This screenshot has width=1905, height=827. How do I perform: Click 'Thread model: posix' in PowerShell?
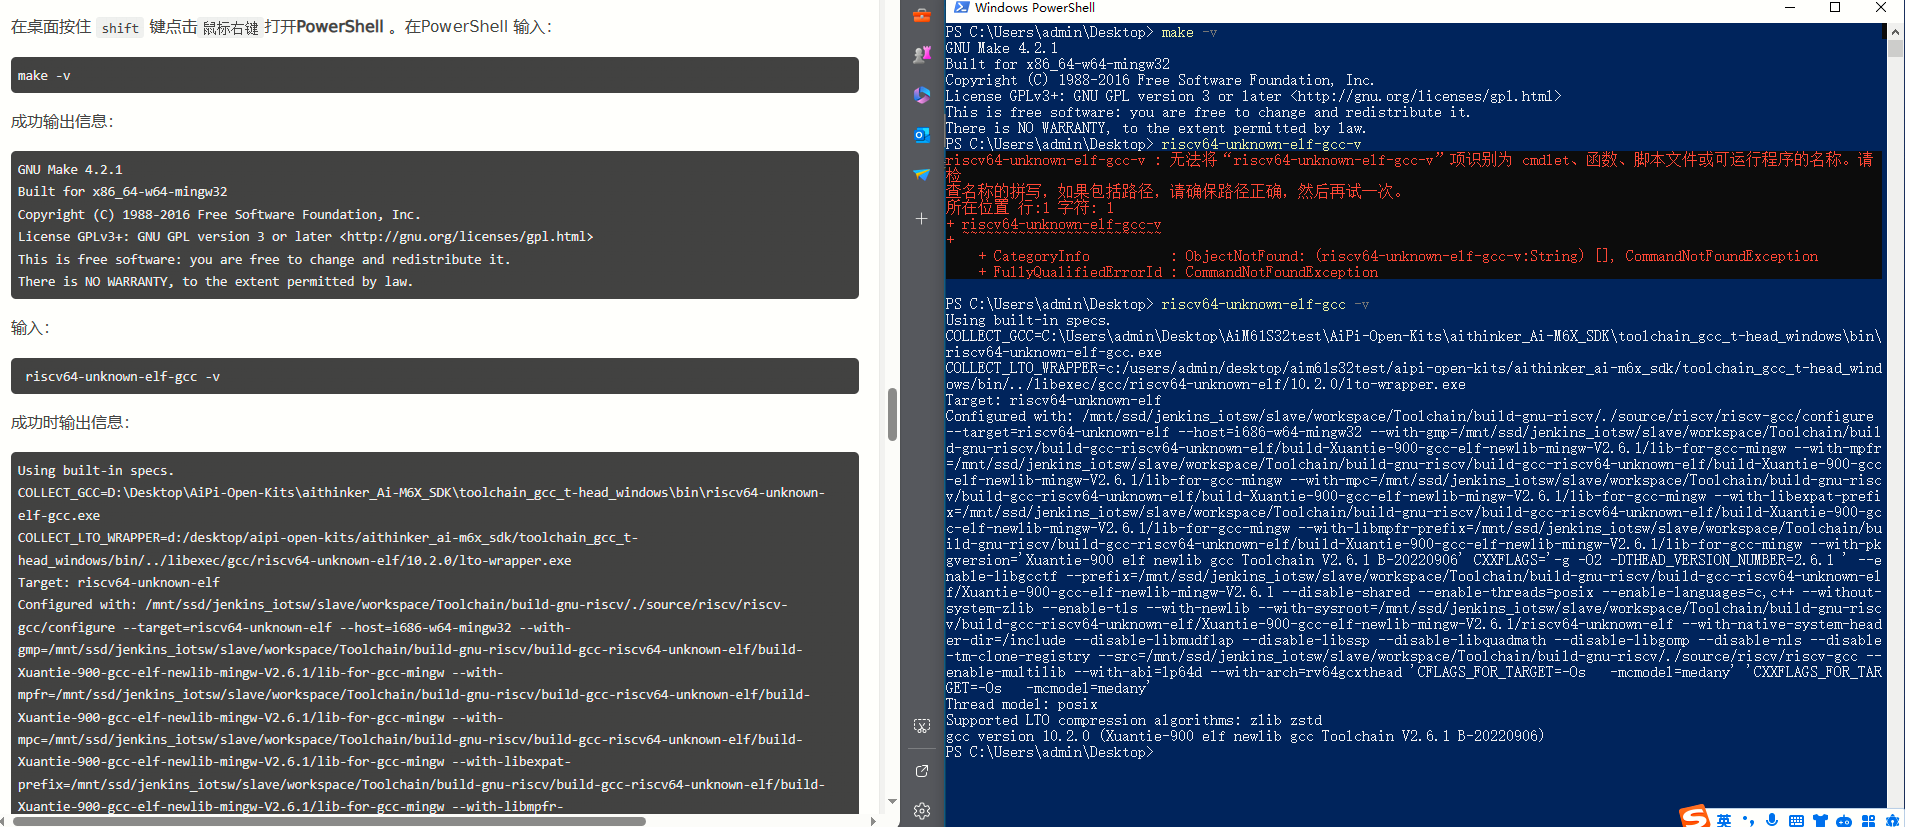pyautogui.click(x=1021, y=704)
